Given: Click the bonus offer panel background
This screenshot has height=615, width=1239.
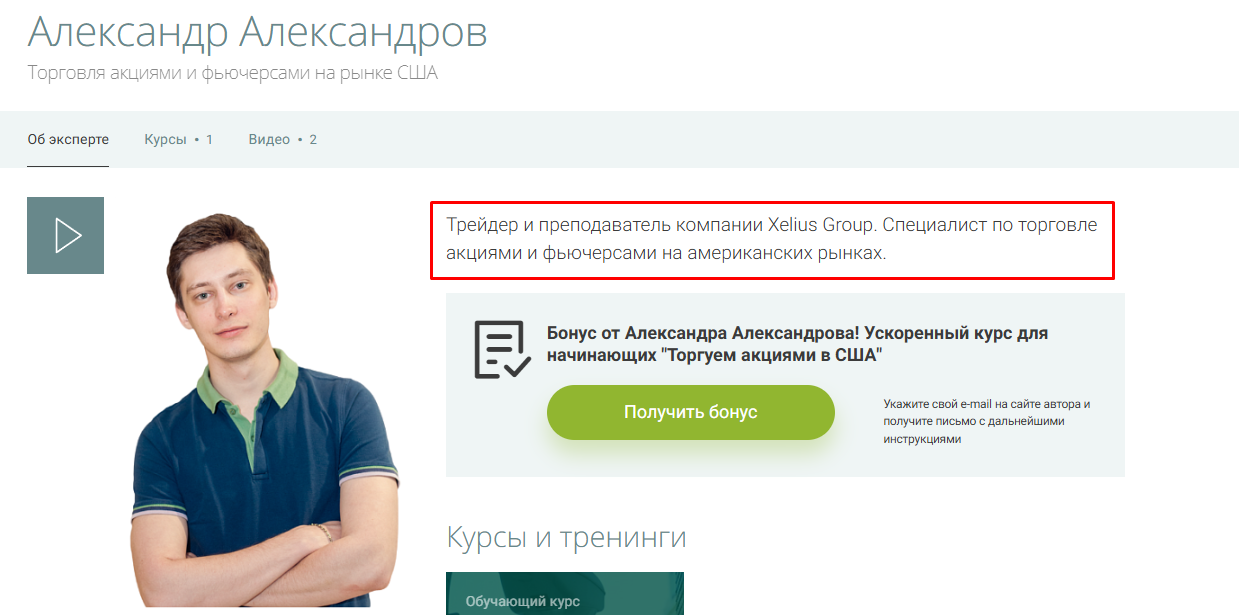Looking at the screenshot, I should click(x=1000, y=330).
